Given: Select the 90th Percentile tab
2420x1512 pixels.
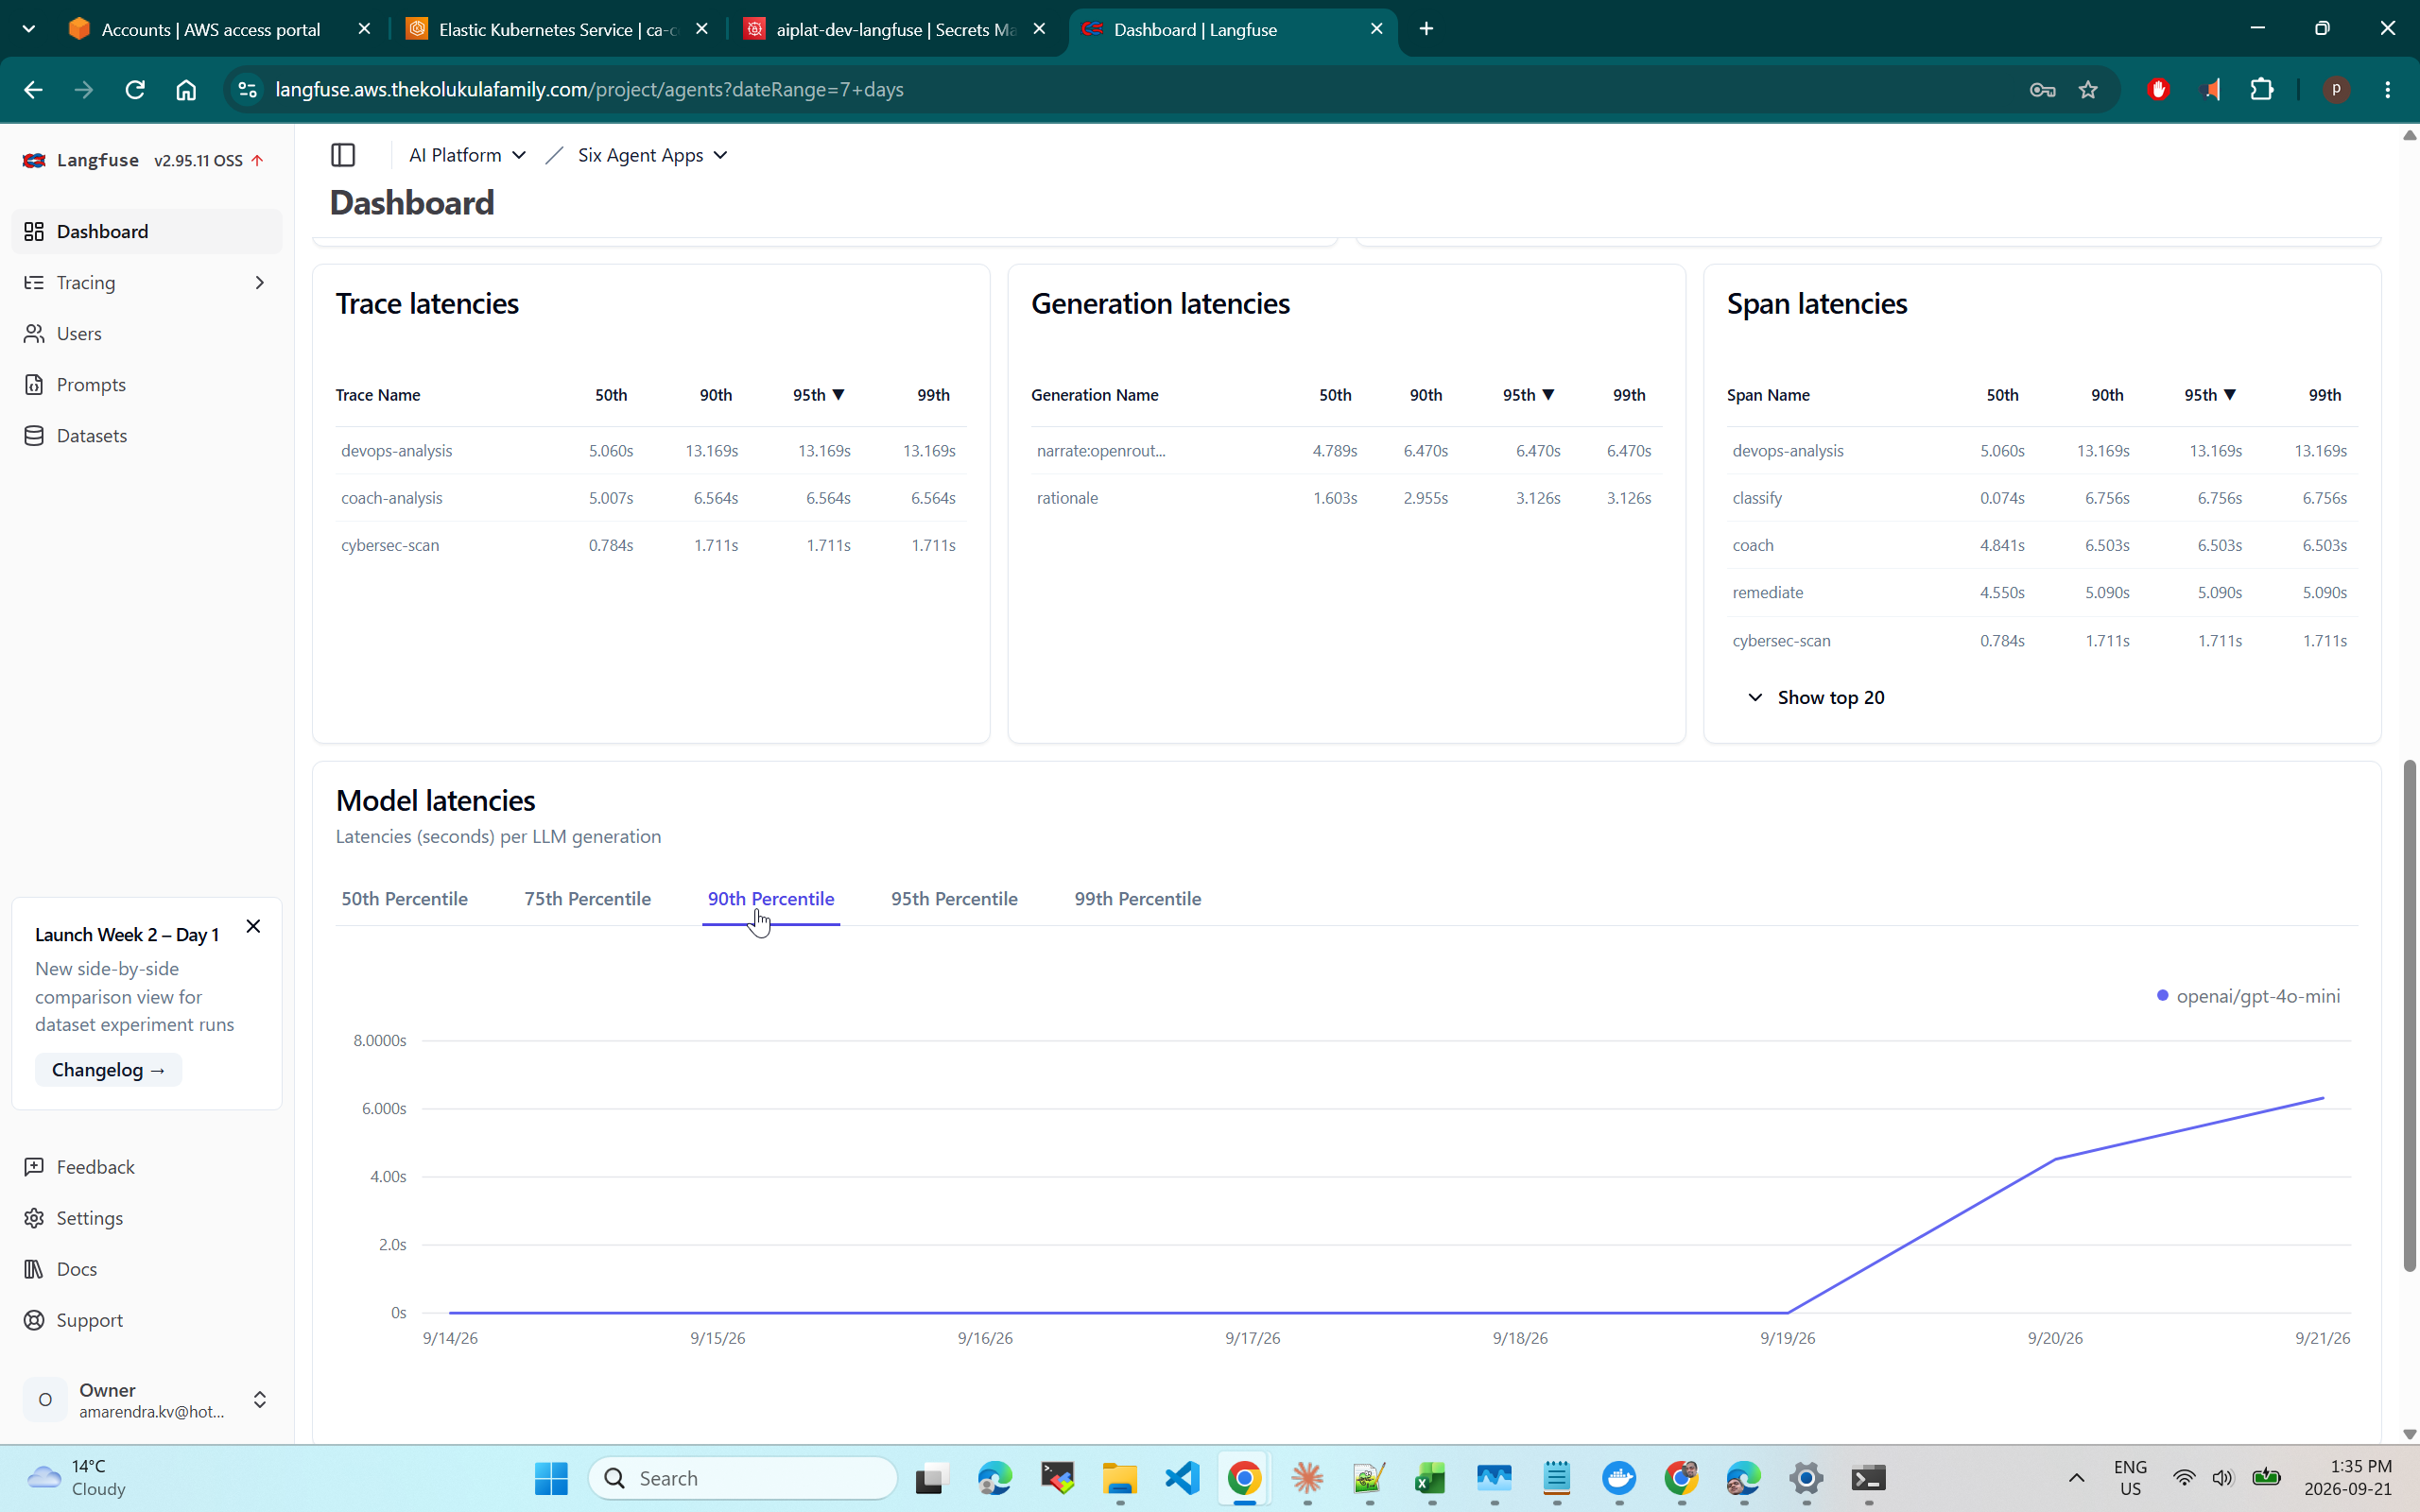Looking at the screenshot, I should coord(771,899).
